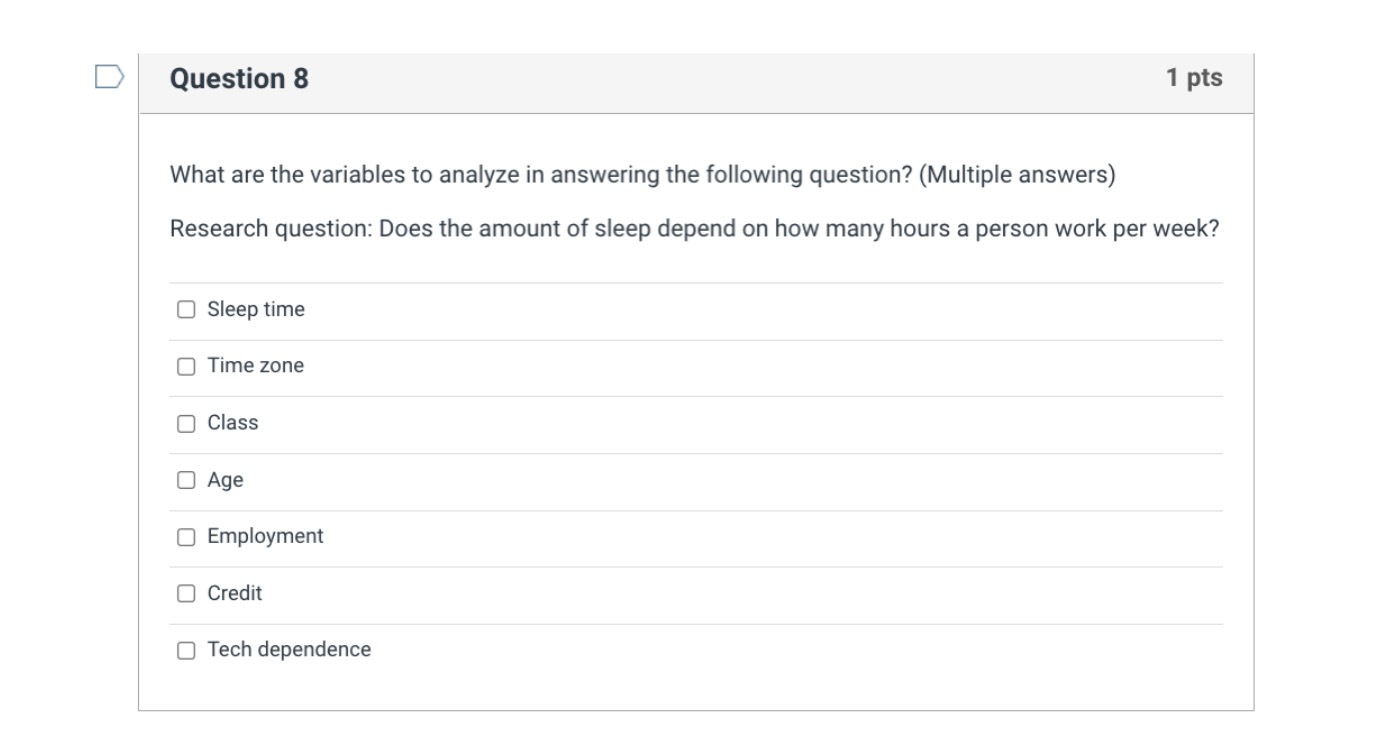Viewport: 1386px width, 736px height.
Task: Select the Class answer label
Action: pos(231,423)
